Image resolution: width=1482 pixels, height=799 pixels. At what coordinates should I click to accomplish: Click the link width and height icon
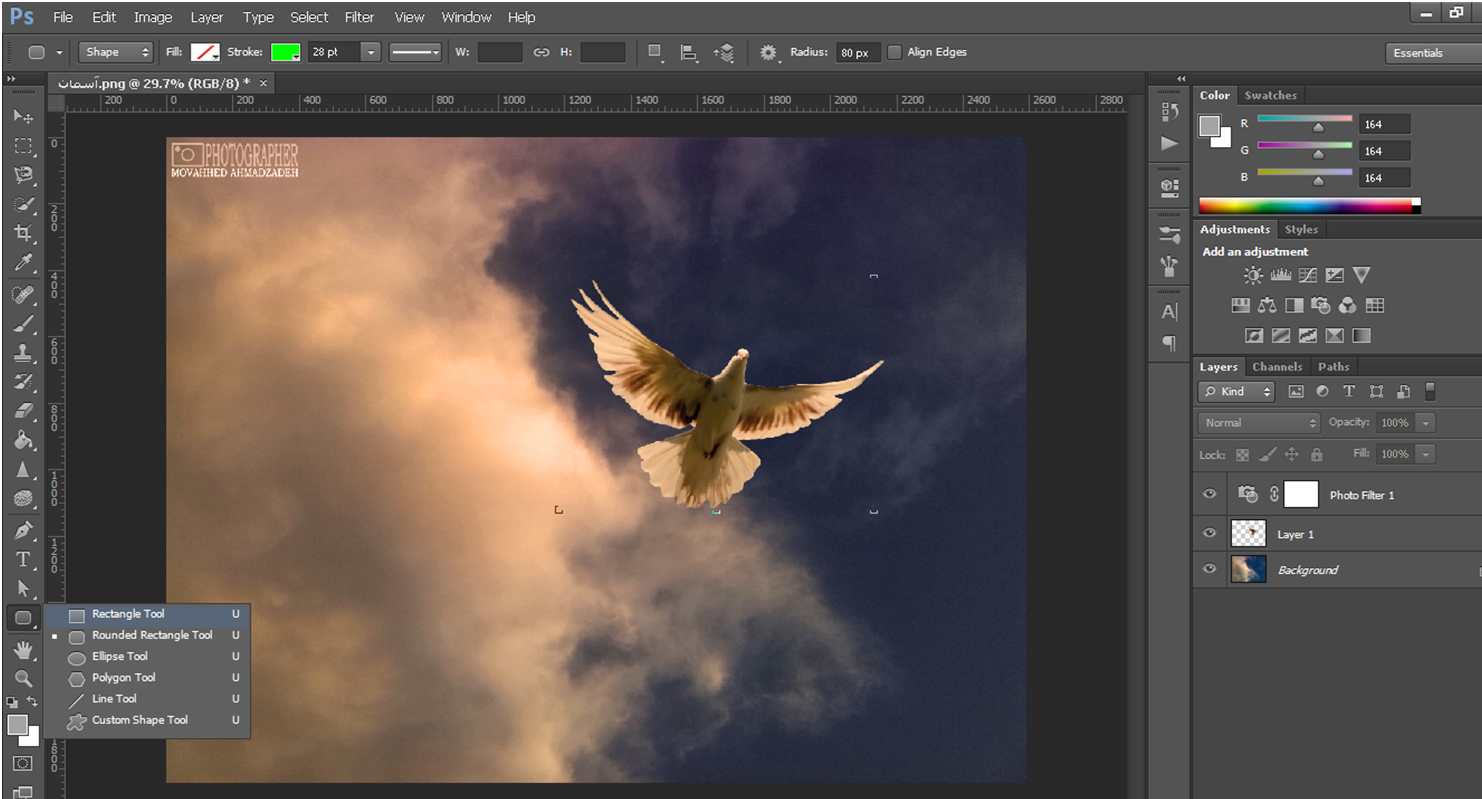click(541, 52)
